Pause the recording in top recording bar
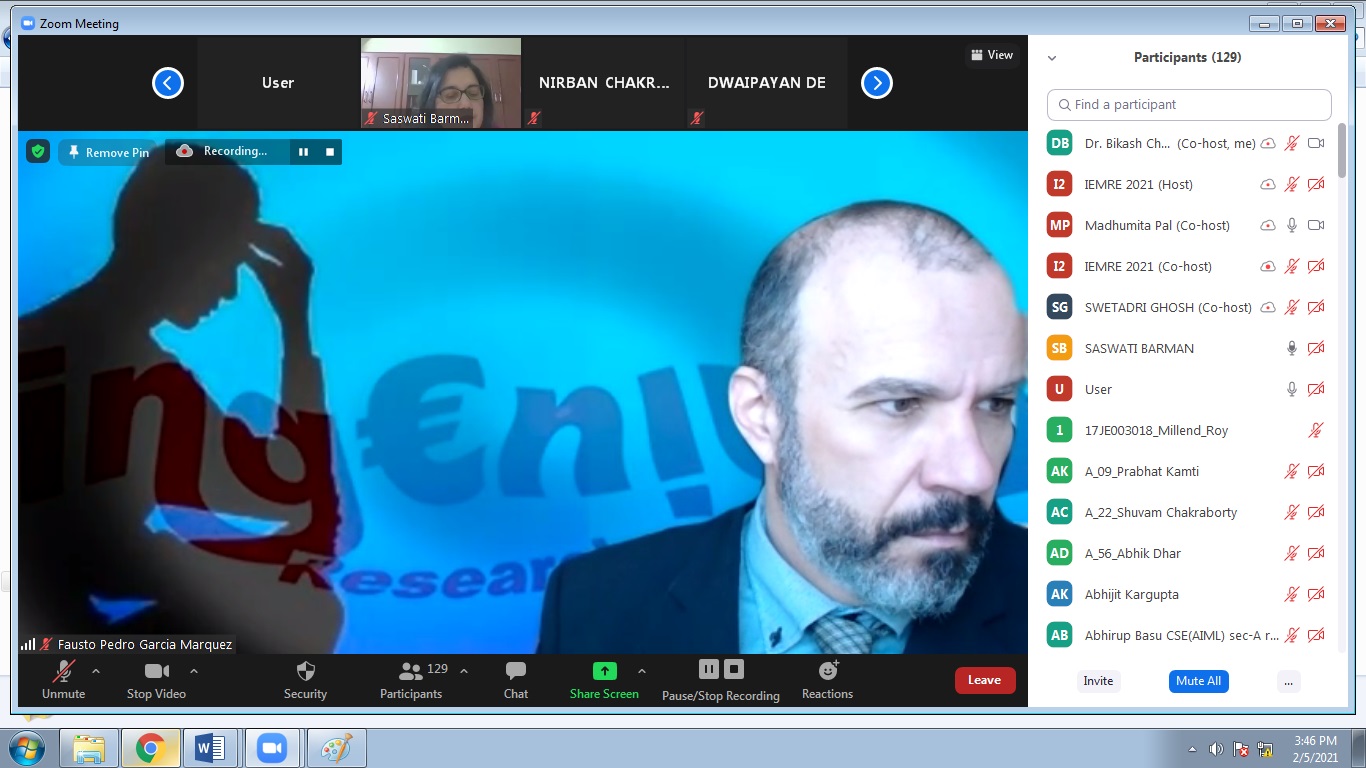The height and width of the screenshot is (768, 1366). 303,152
